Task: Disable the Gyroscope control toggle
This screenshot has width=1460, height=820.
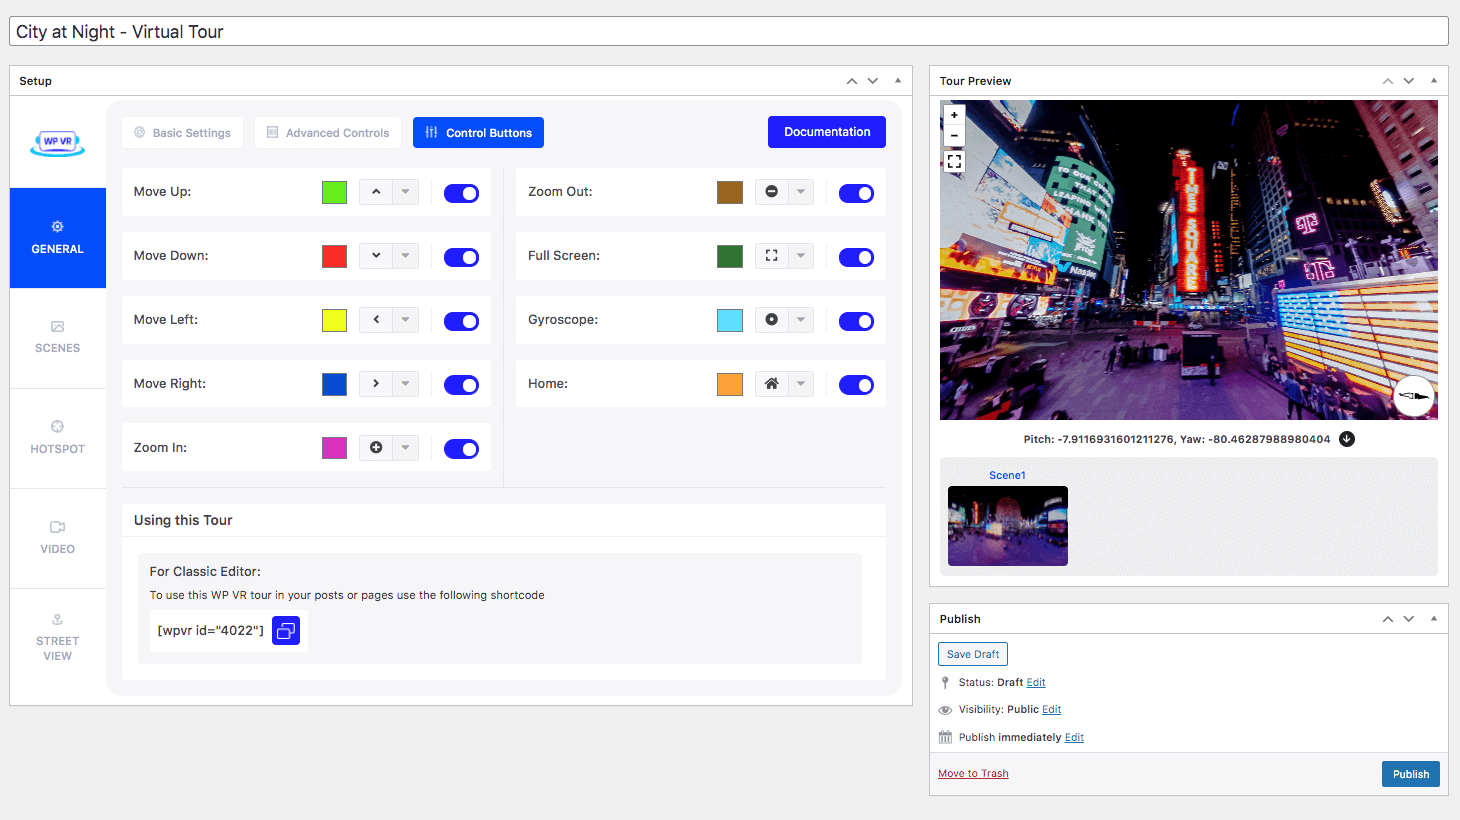Action: click(856, 321)
